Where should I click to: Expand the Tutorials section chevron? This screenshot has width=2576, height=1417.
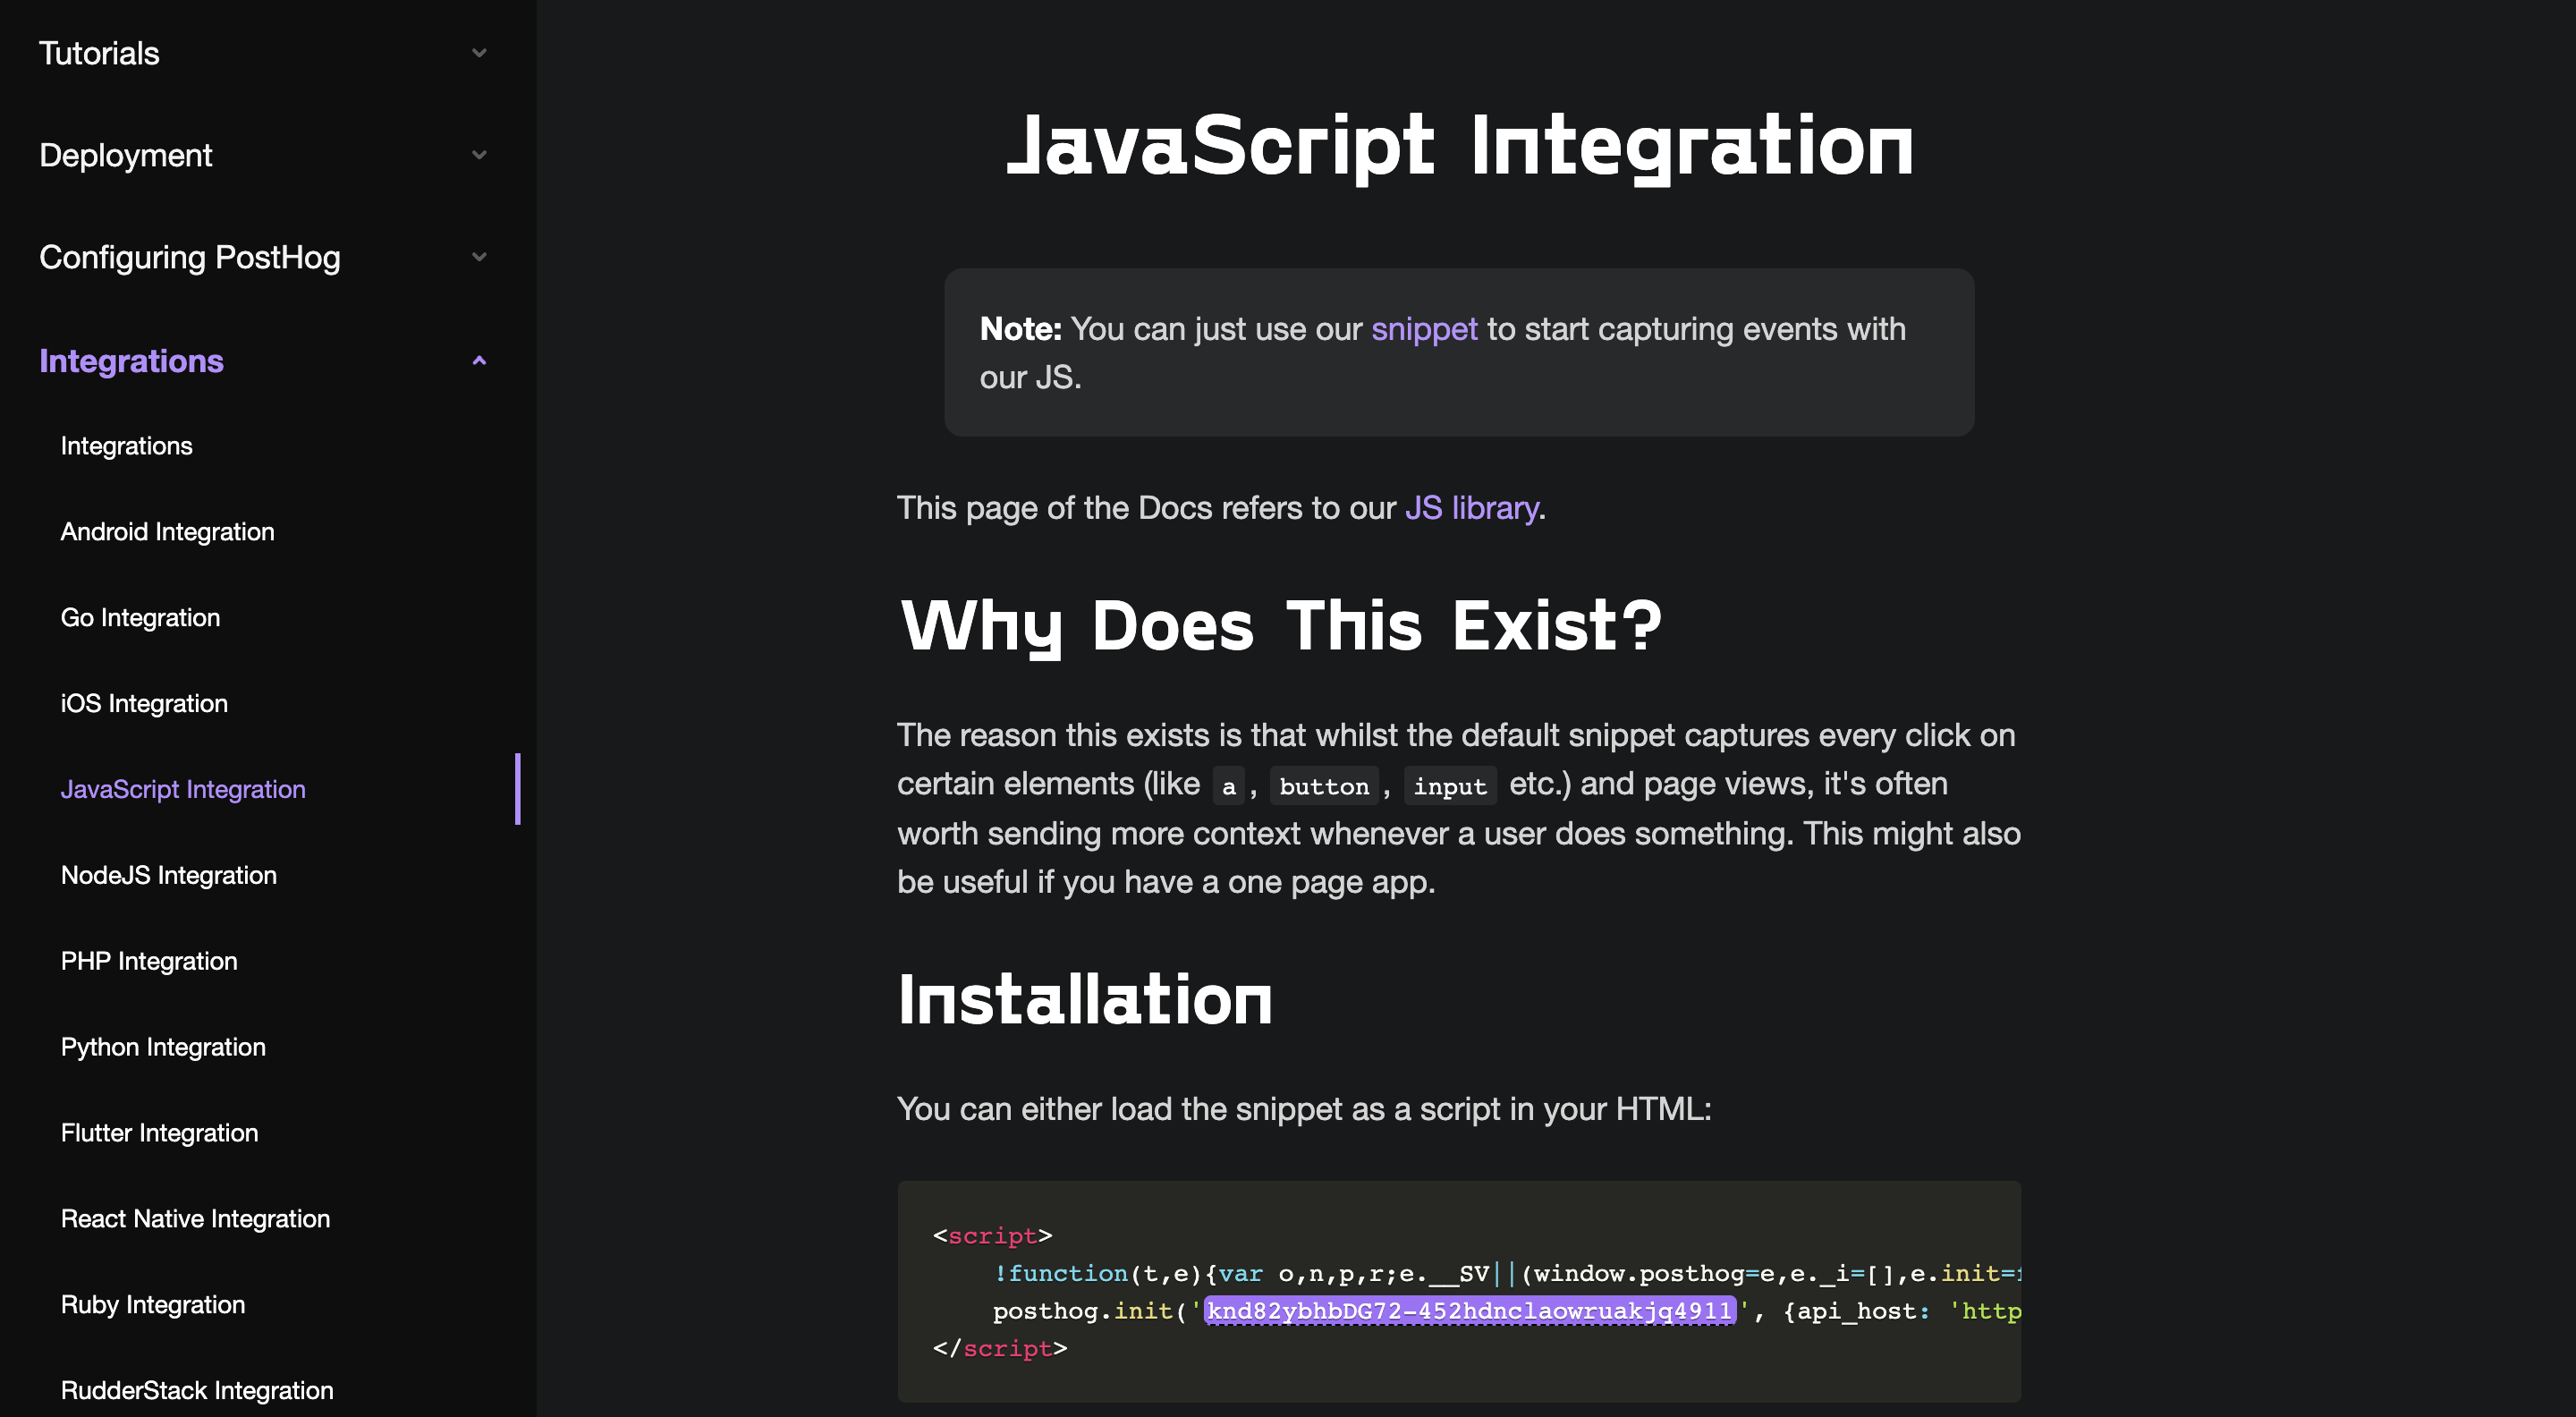[x=479, y=53]
